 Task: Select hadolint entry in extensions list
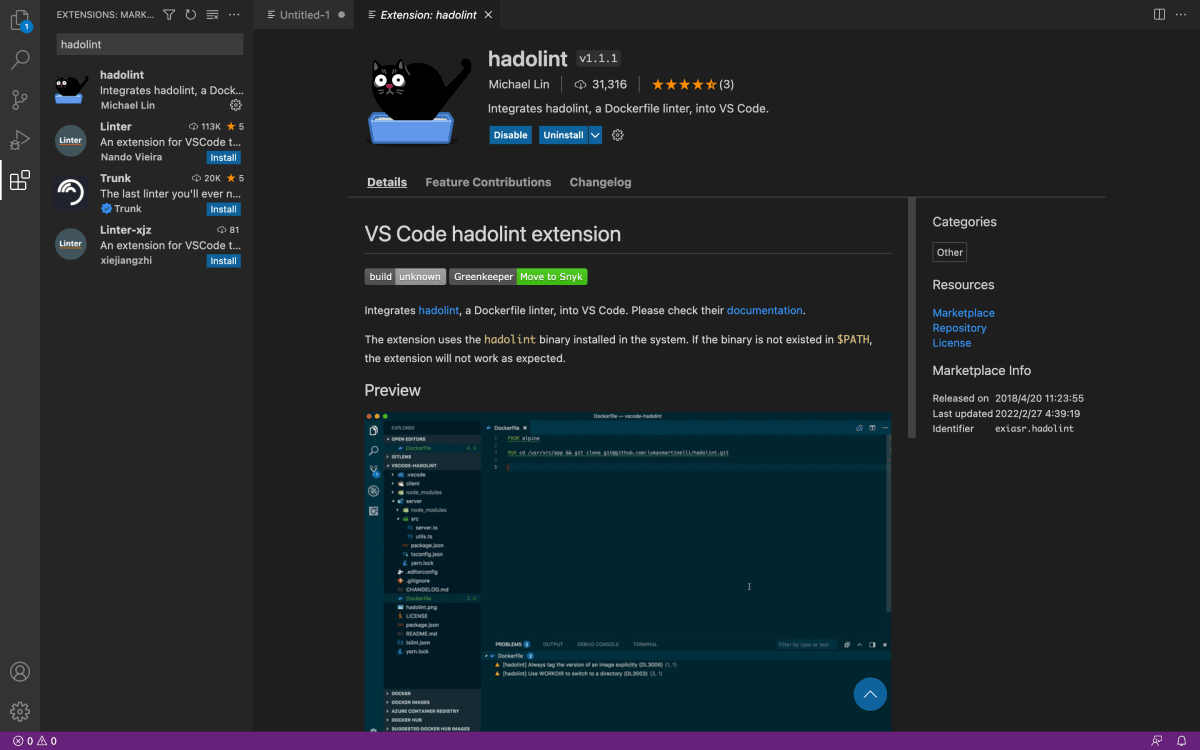(x=147, y=90)
